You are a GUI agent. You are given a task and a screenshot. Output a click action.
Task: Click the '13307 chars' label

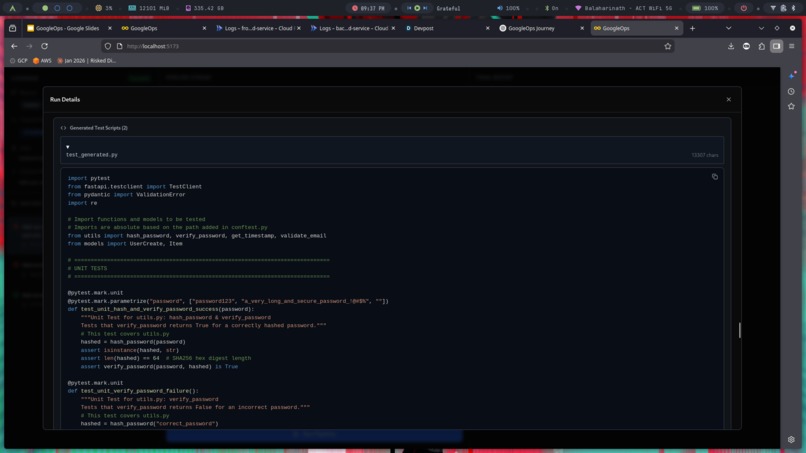[x=705, y=155]
